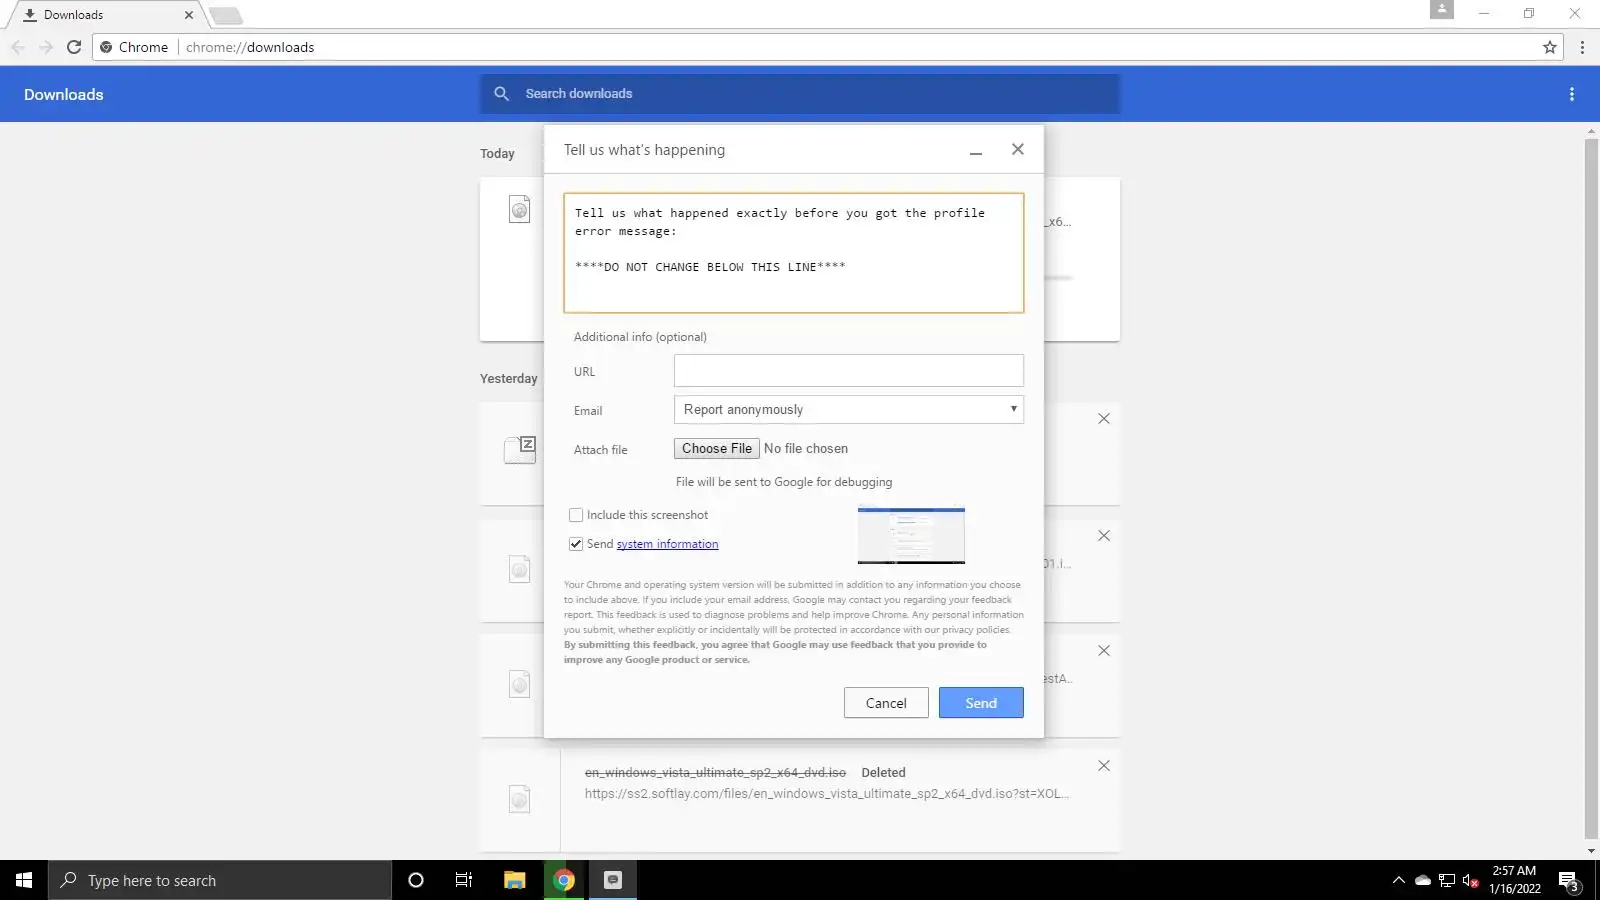Open the network tray icon
The image size is (1600, 900).
coord(1447,881)
